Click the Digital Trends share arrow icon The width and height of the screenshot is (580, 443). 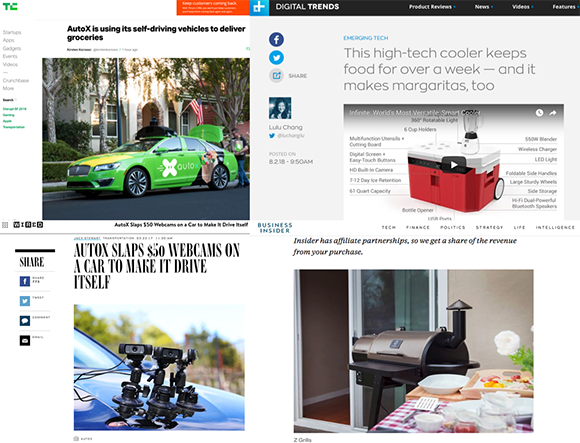pos(276,75)
